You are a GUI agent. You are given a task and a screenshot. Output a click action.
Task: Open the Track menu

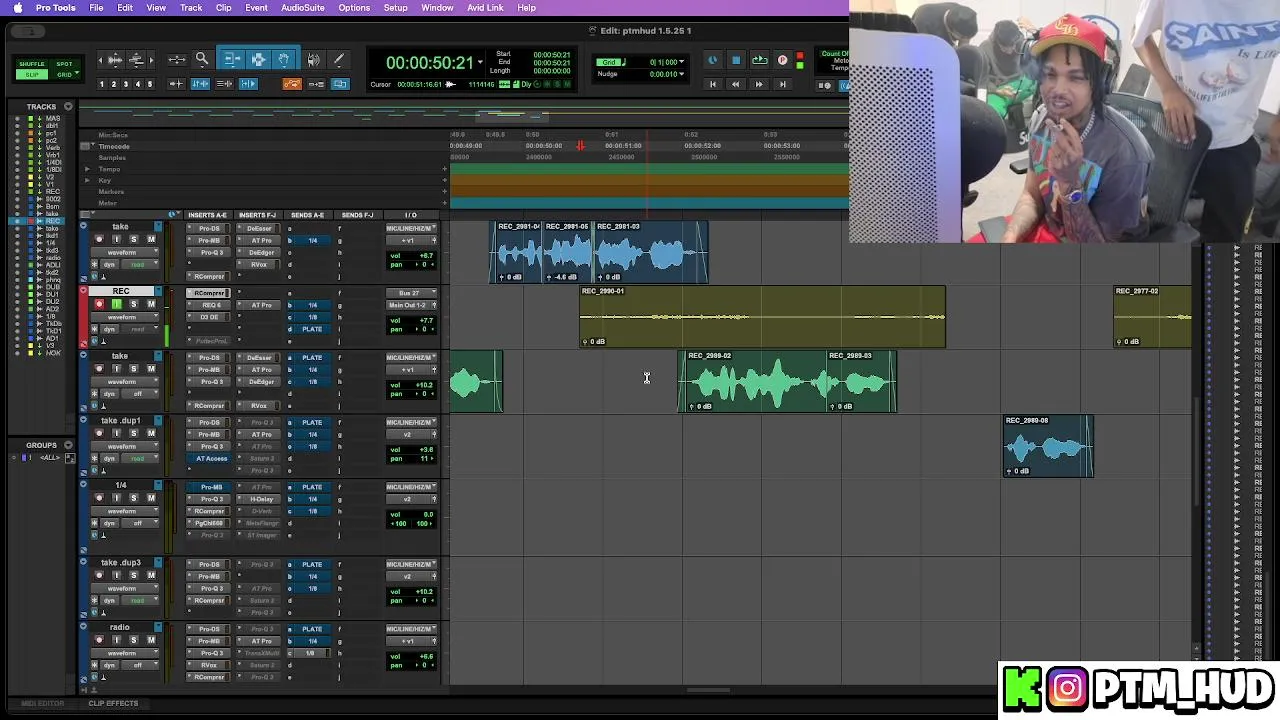click(x=191, y=8)
